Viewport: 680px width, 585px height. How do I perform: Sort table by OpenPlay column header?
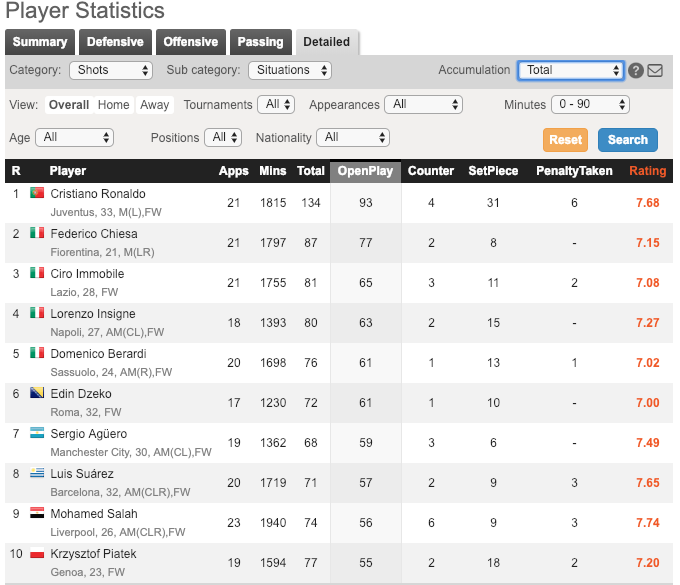point(365,171)
